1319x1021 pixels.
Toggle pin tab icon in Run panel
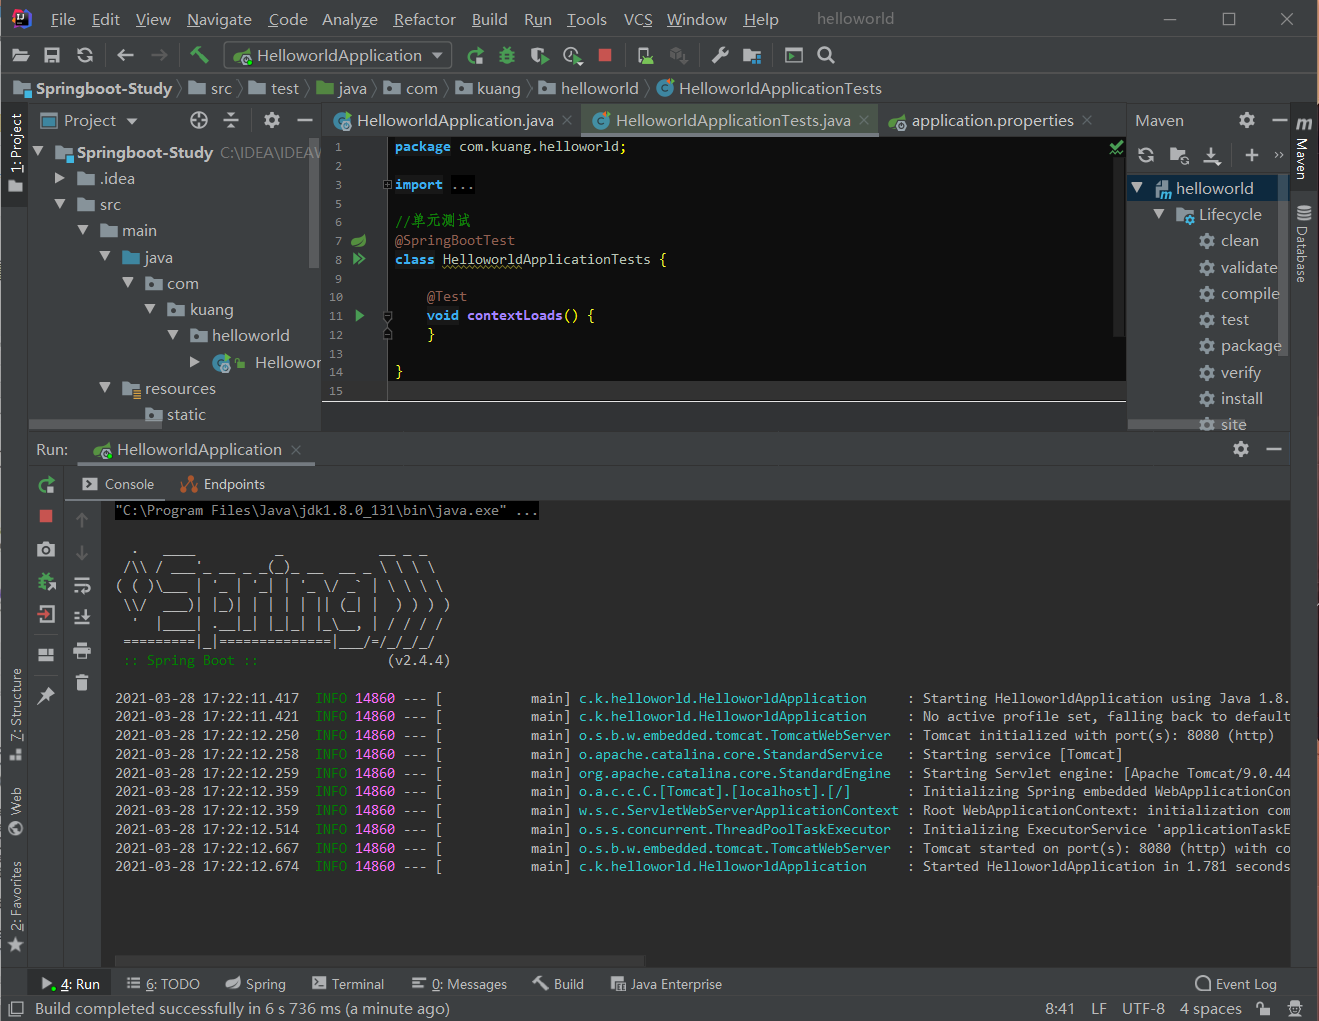46,696
